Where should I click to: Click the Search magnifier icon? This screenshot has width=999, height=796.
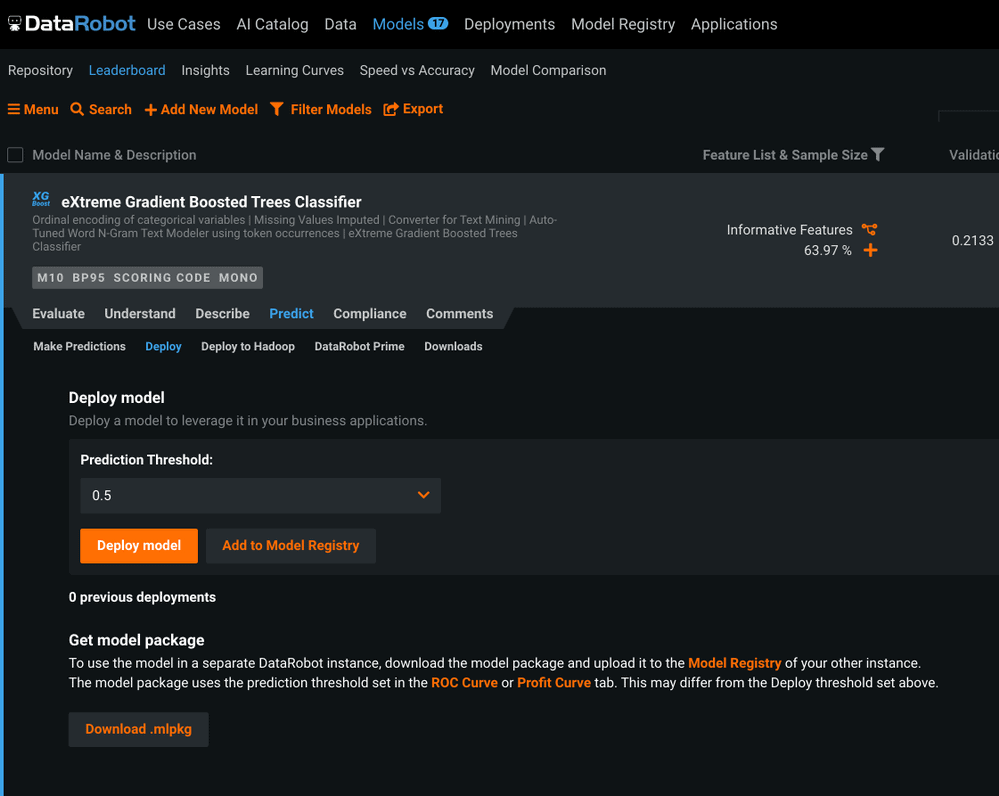pos(77,109)
